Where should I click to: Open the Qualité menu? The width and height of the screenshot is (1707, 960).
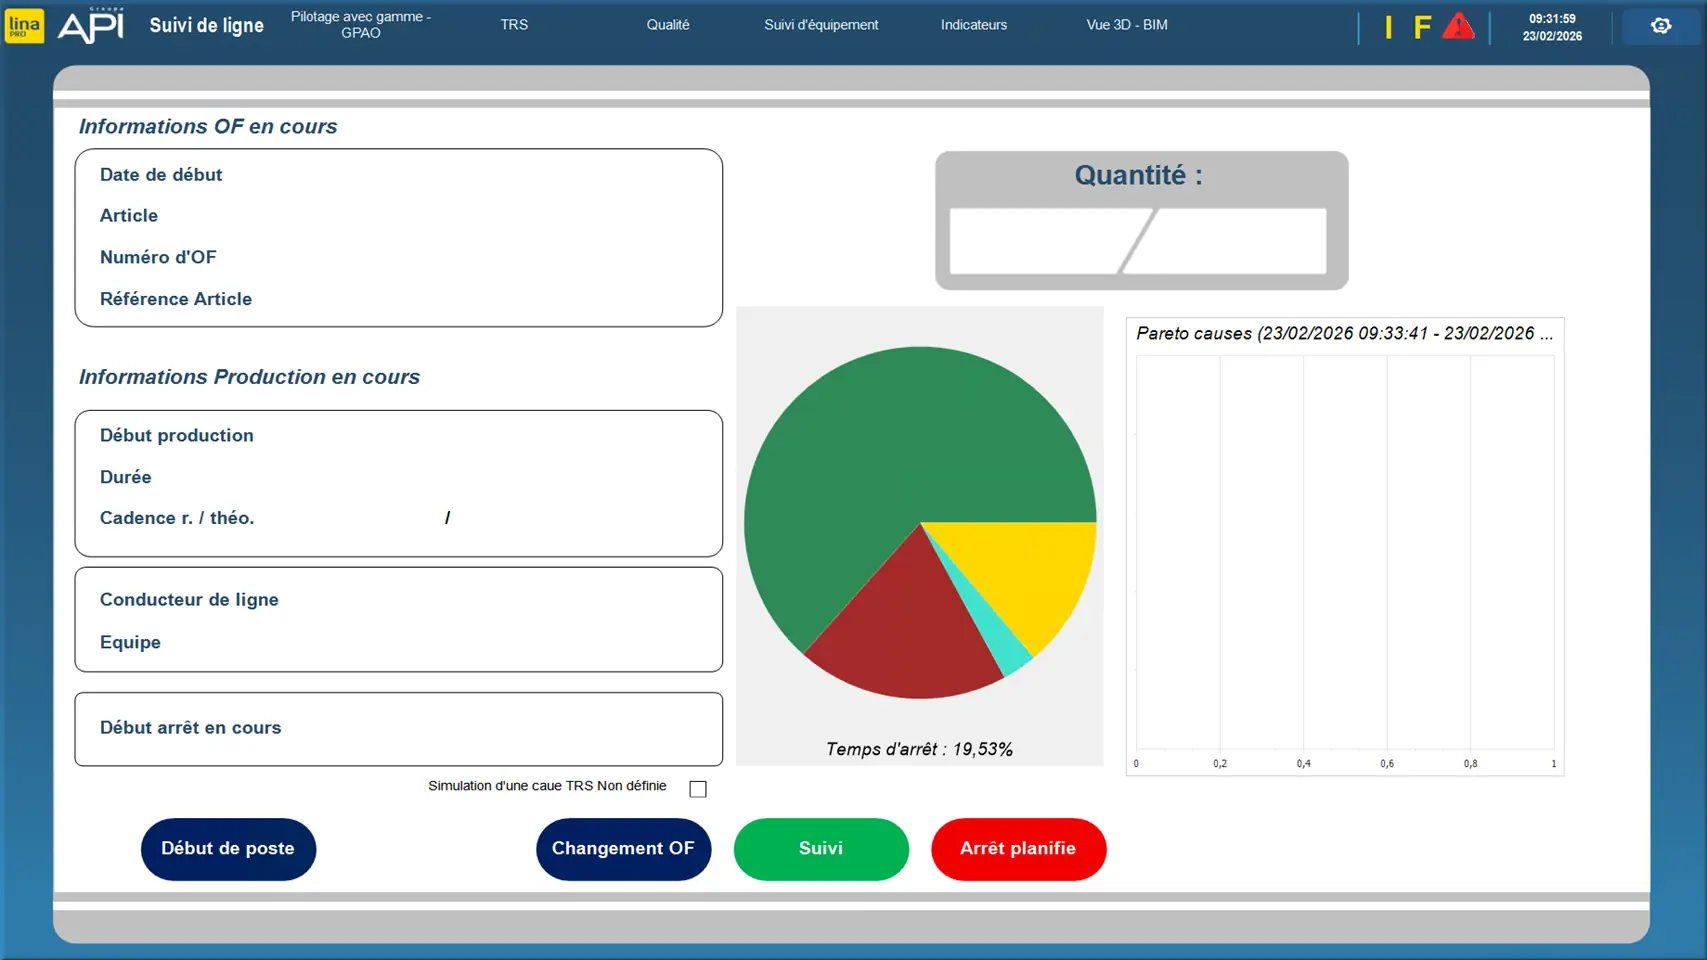[x=667, y=25]
